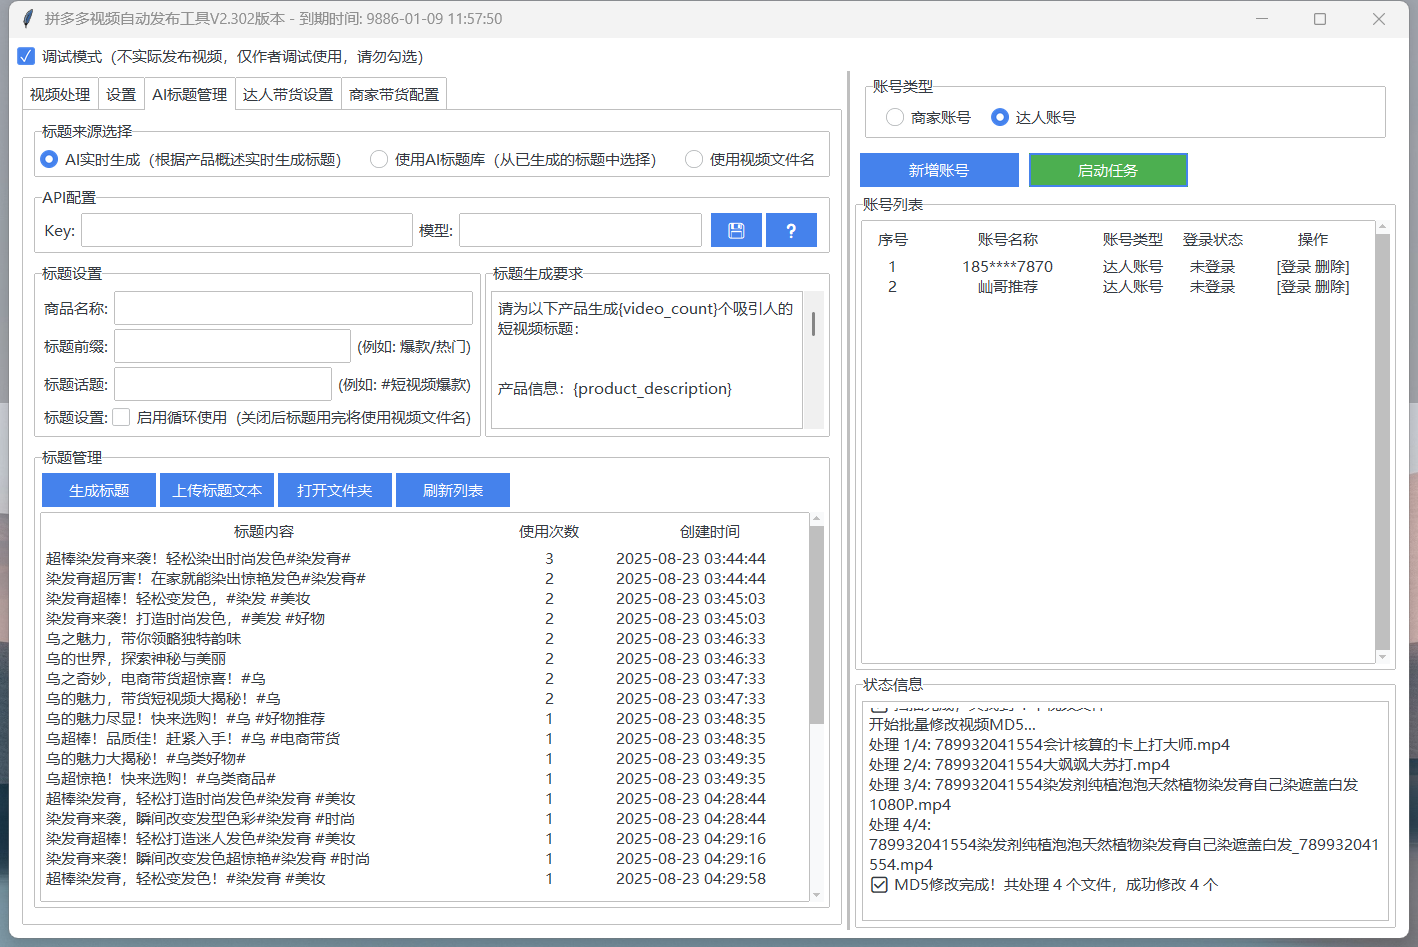Select title row 染发膏来袭，瞬间改变发型色彩
Screen dimensions: 1418x947
click(425, 819)
